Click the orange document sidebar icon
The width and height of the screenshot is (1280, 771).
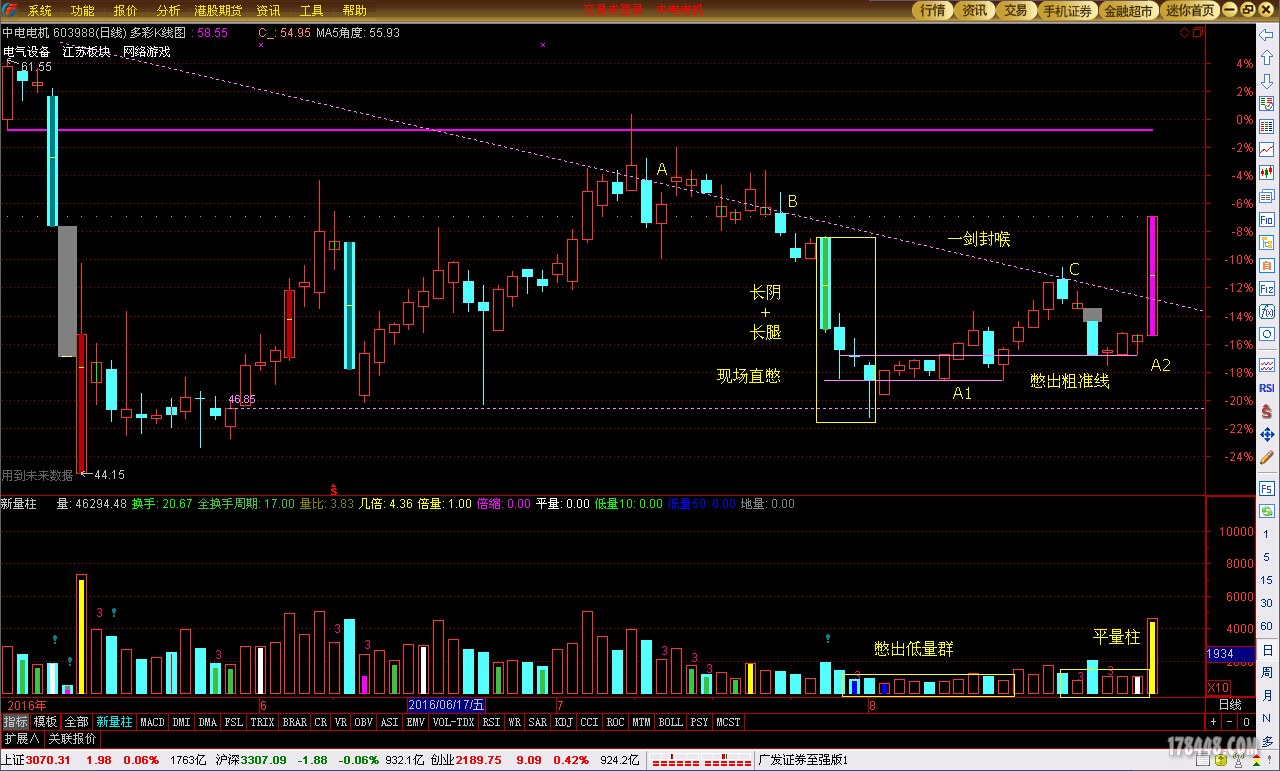(1267, 265)
